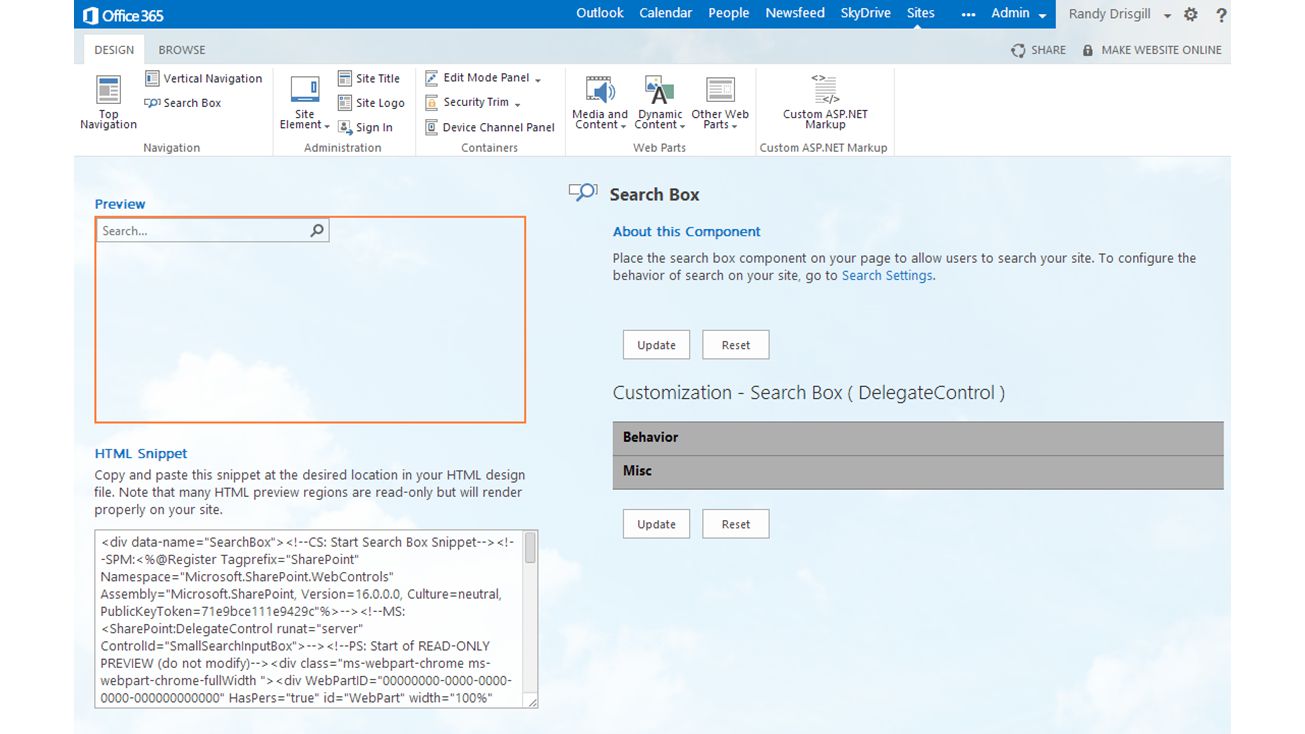Switch to the BROWSE ribbon tab
The image size is (1305, 734).
click(182, 50)
